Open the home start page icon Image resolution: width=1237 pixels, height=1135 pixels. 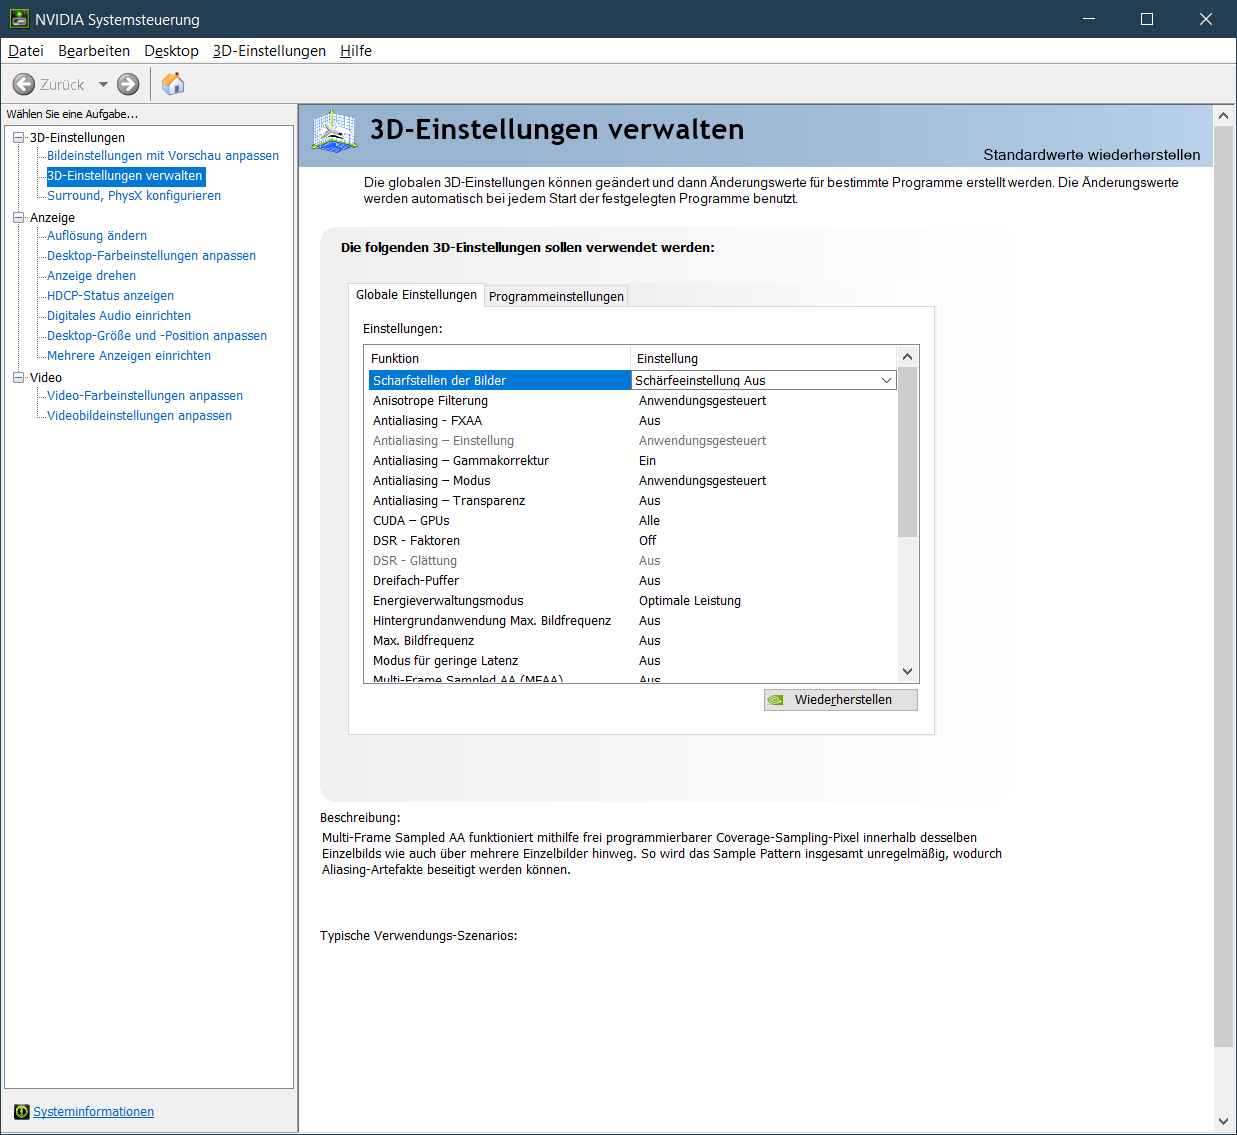[x=173, y=83]
